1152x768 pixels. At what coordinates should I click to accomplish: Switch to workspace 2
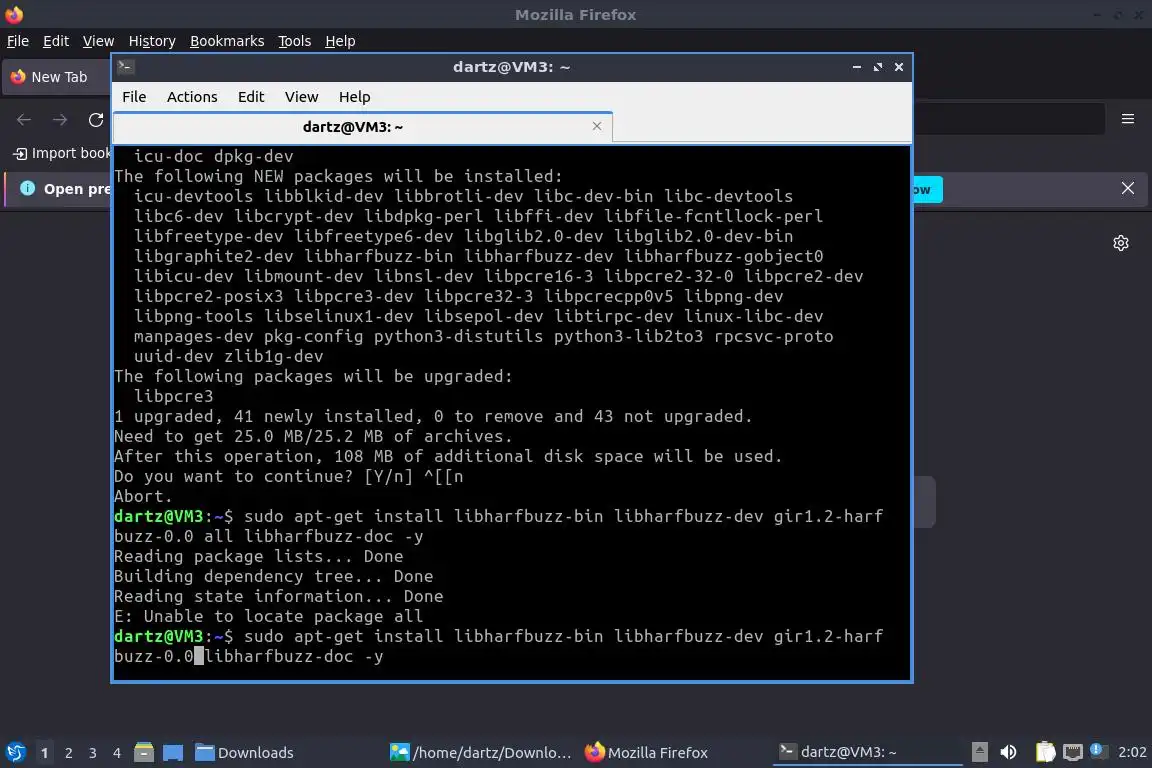coord(68,753)
